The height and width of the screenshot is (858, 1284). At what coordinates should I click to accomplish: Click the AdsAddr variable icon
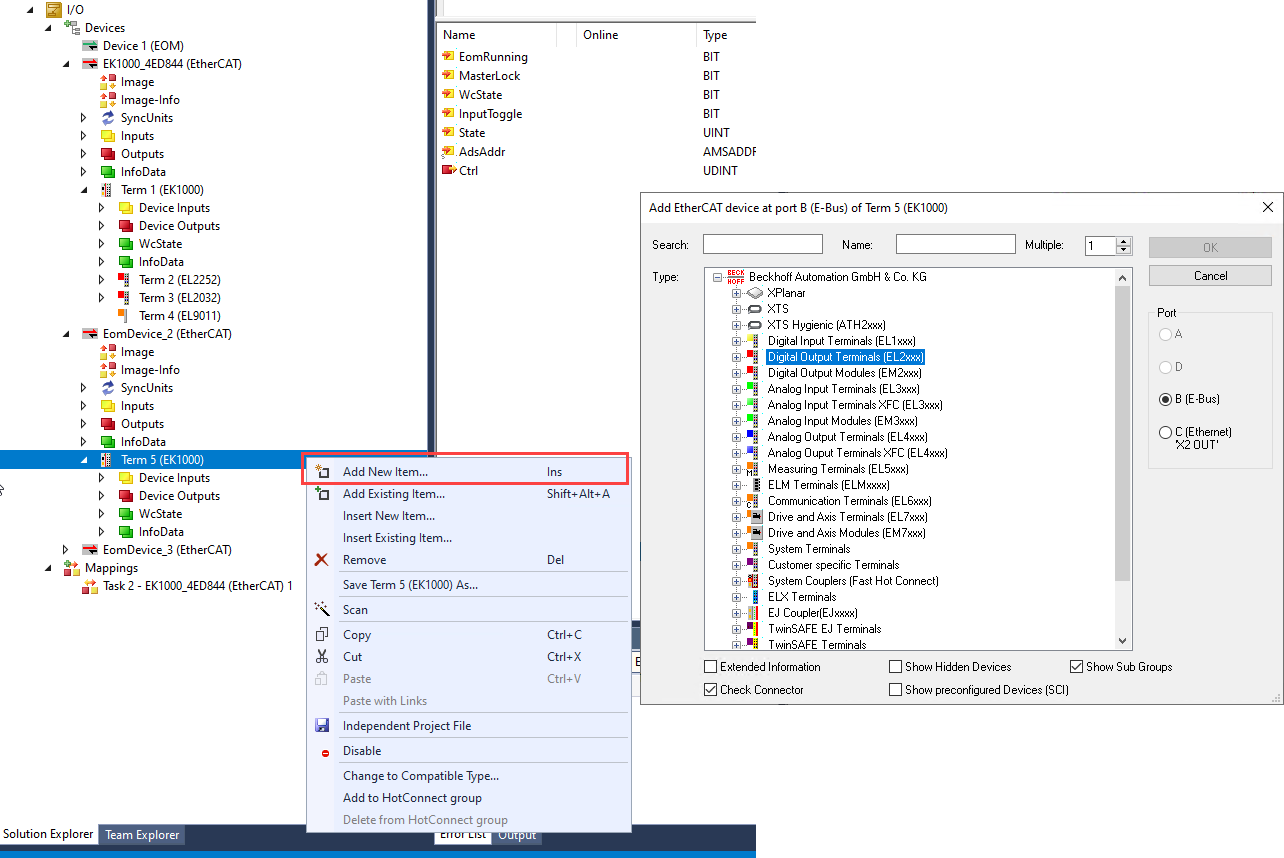point(448,152)
